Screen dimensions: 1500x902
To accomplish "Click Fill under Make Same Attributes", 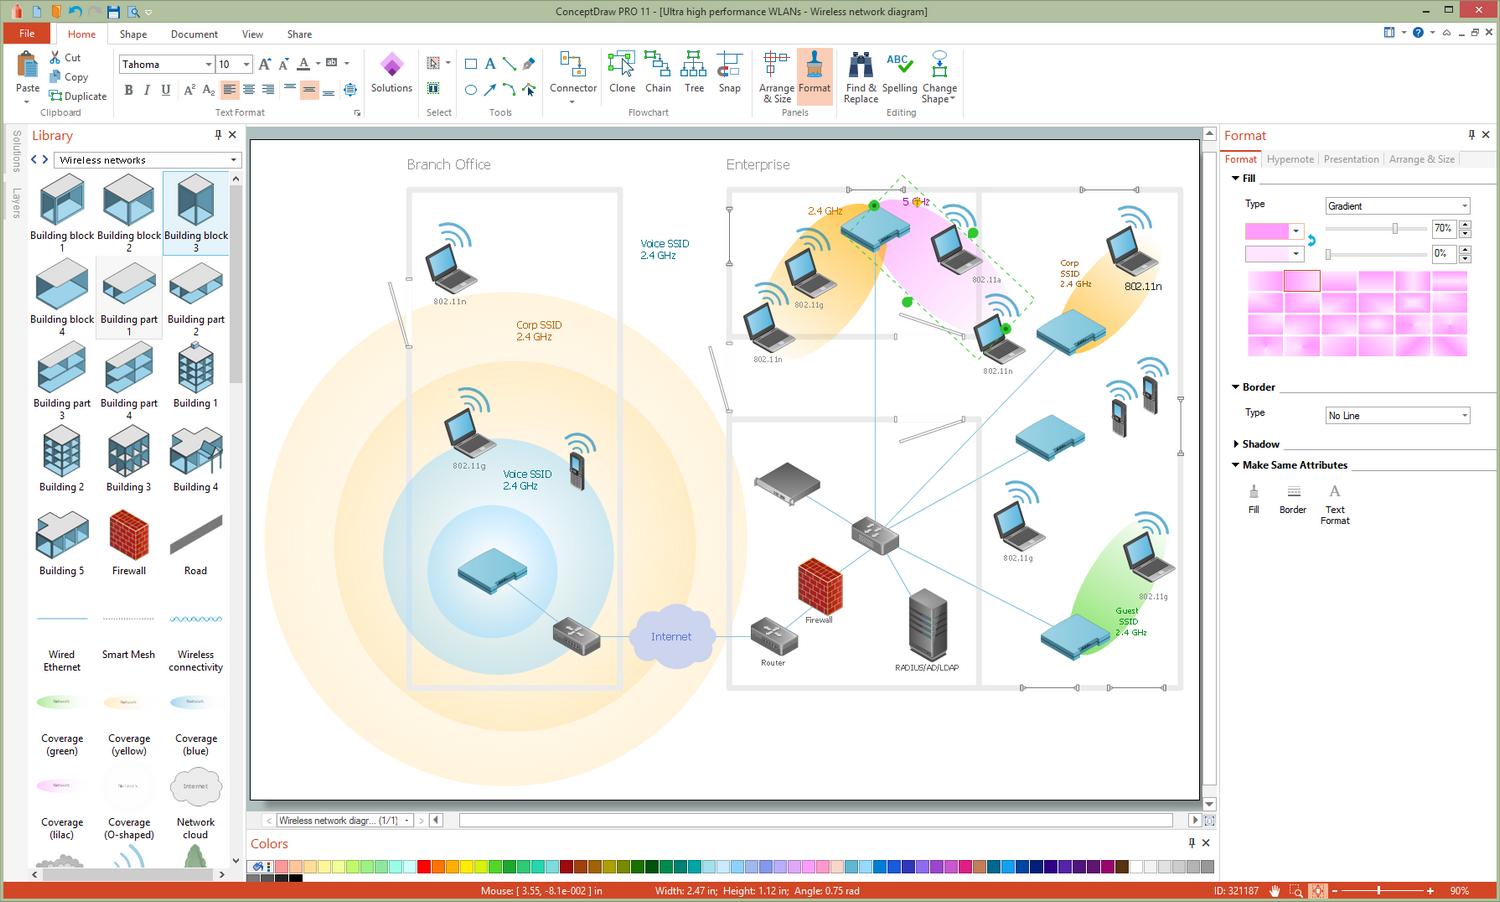I will pos(1254,499).
